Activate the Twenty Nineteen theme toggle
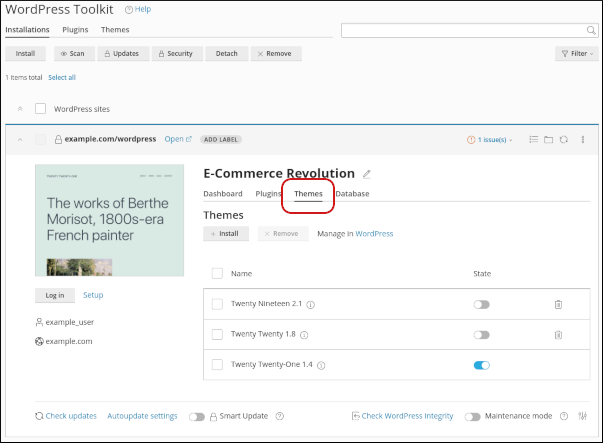 pos(481,305)
